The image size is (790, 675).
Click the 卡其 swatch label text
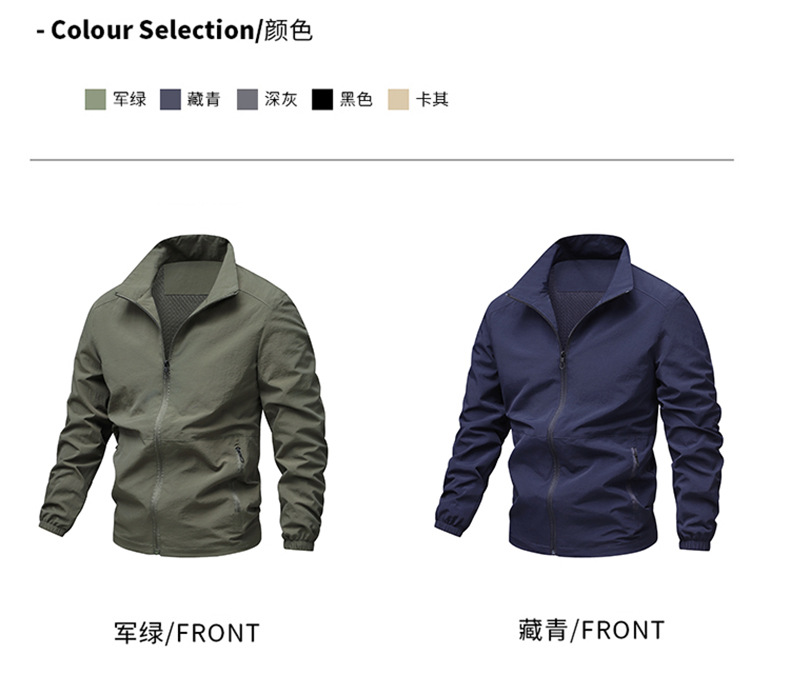pyautogui.click(x=432, y=99)
